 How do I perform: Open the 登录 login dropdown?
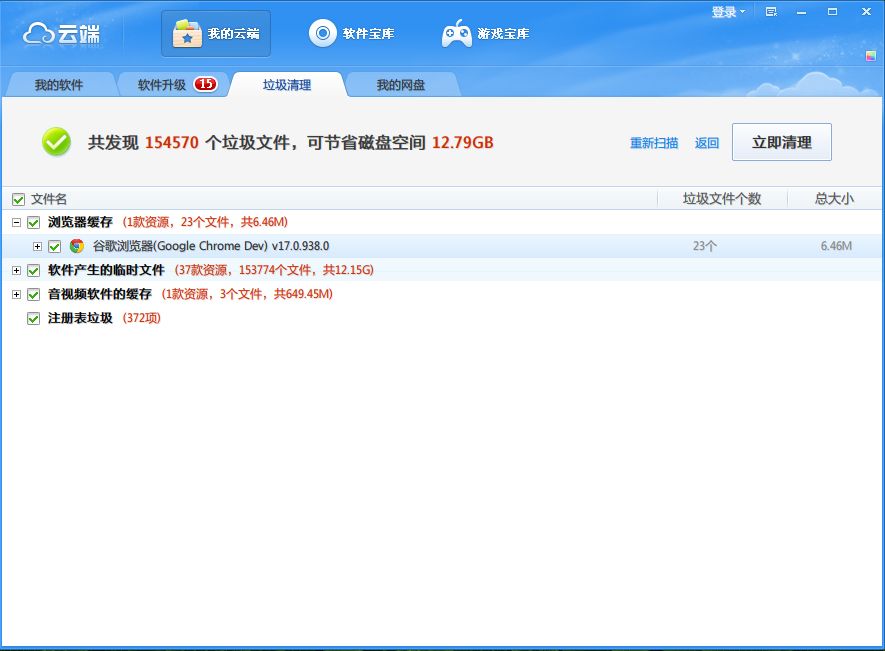[x=728, y=12]
